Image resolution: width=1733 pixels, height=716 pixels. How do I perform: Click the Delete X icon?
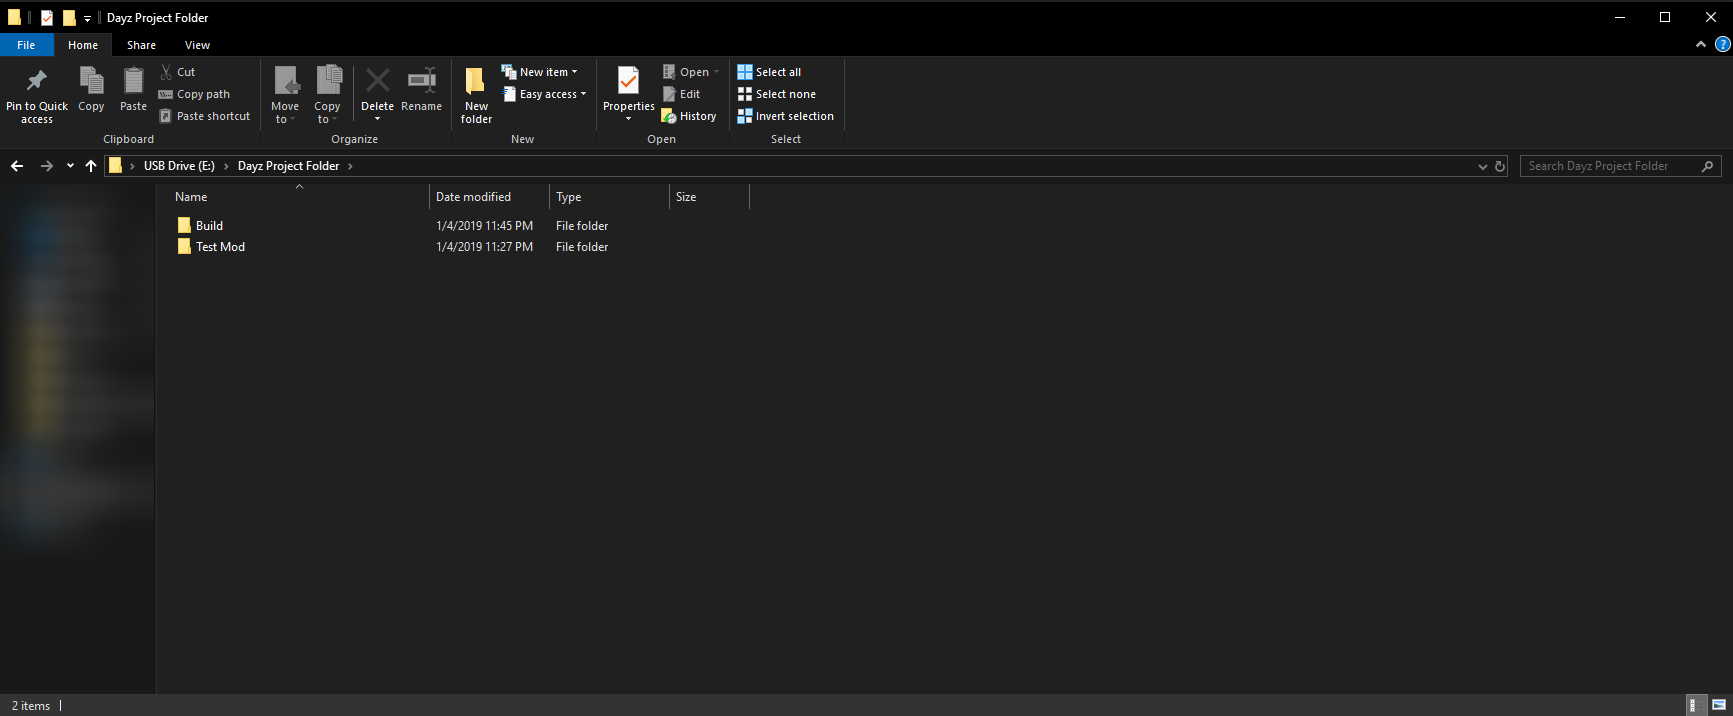[x=378, y=81]
